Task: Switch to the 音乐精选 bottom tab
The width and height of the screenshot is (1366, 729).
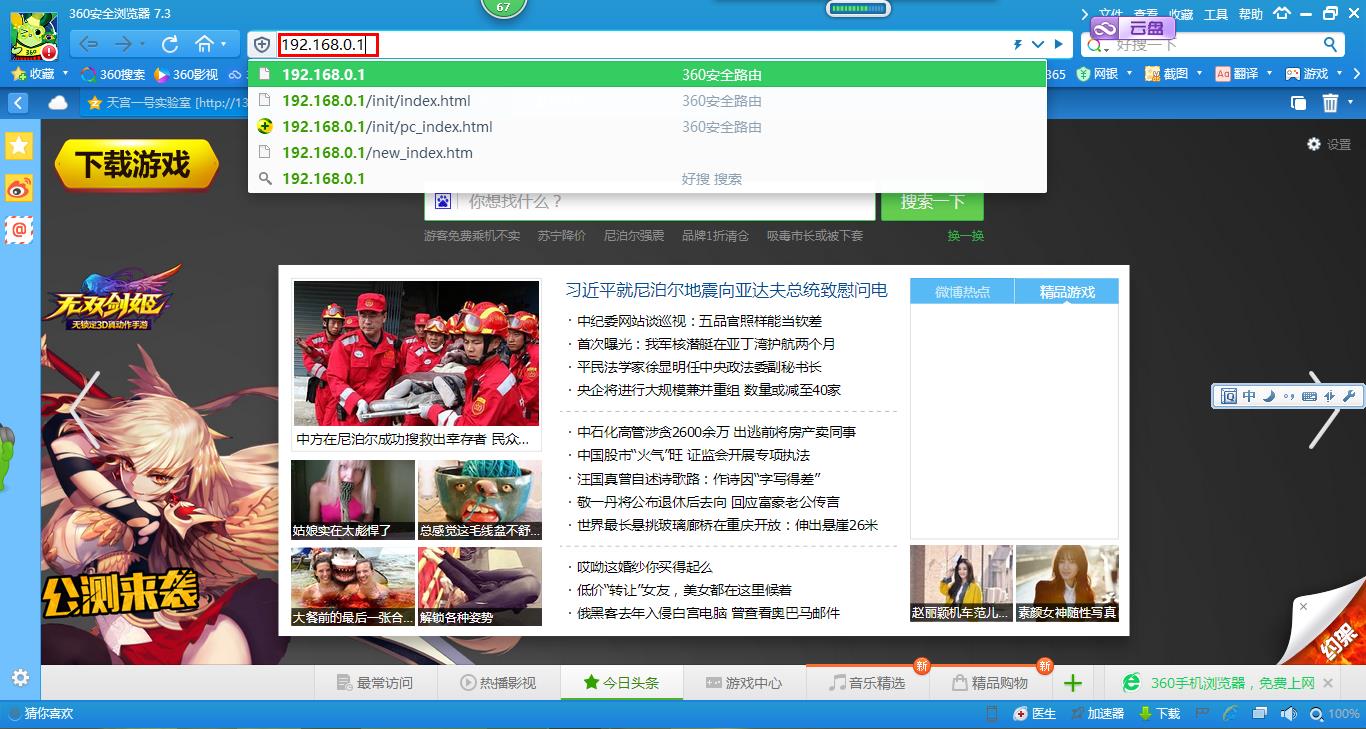Action: pyautogui.click(x=867, y=683)
